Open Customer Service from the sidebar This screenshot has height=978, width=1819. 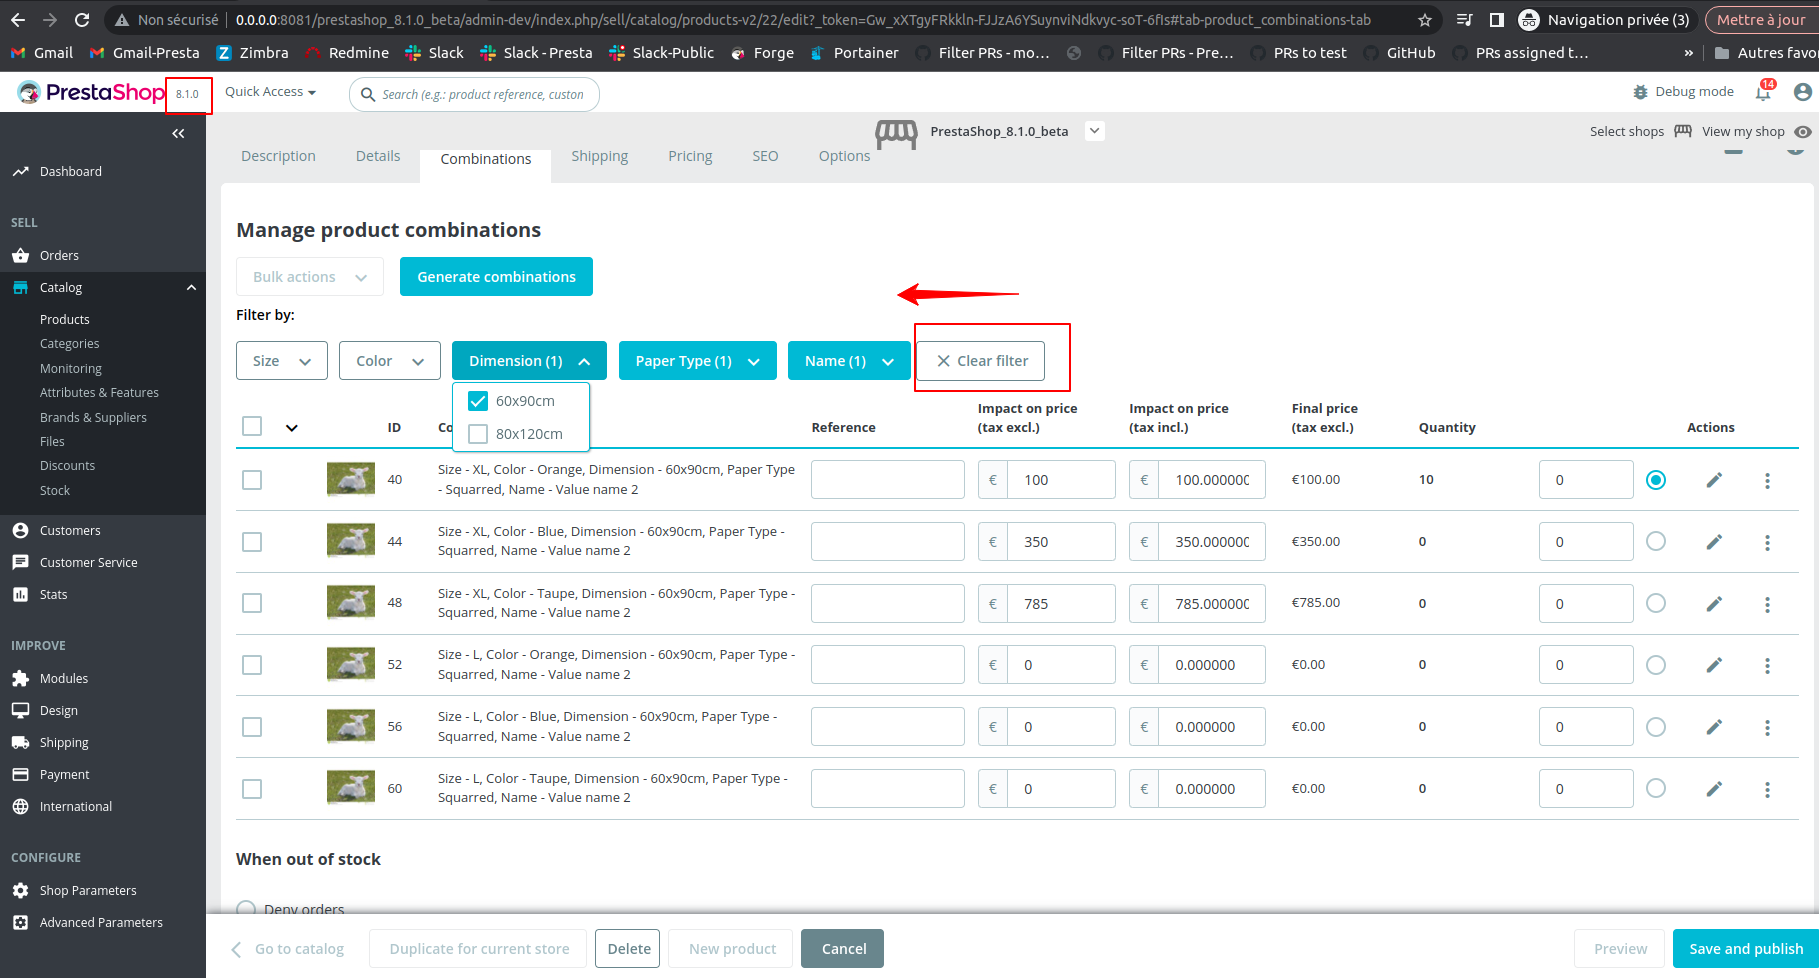click(88, 562)
